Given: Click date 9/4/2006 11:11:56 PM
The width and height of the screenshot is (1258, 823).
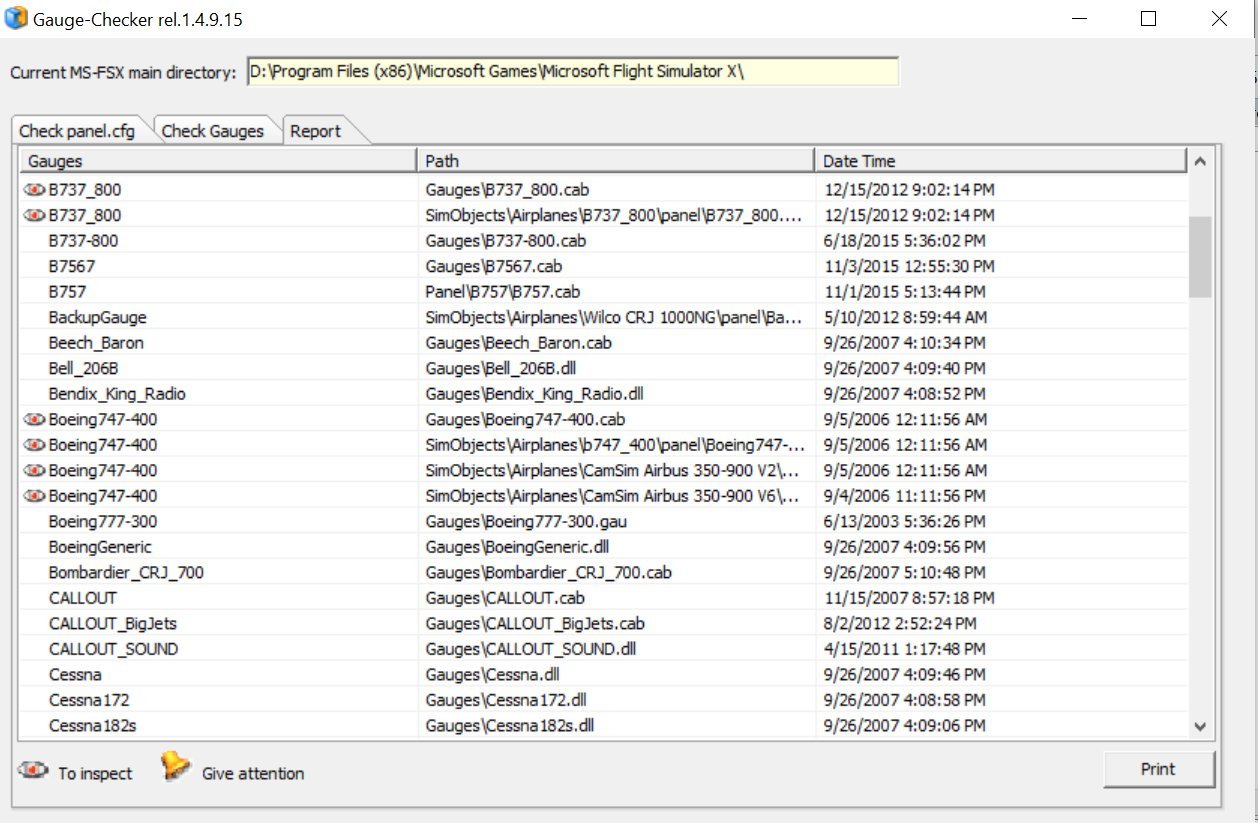Looking at the screenshot, I should [x=905, y=496].
